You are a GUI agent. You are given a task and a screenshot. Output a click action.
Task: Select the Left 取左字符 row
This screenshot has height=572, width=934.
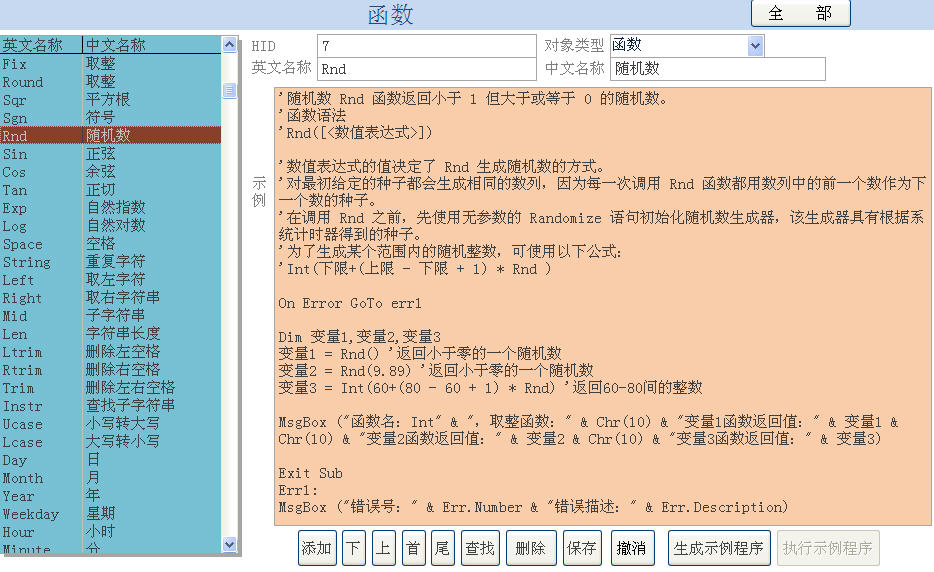[110, 279]
